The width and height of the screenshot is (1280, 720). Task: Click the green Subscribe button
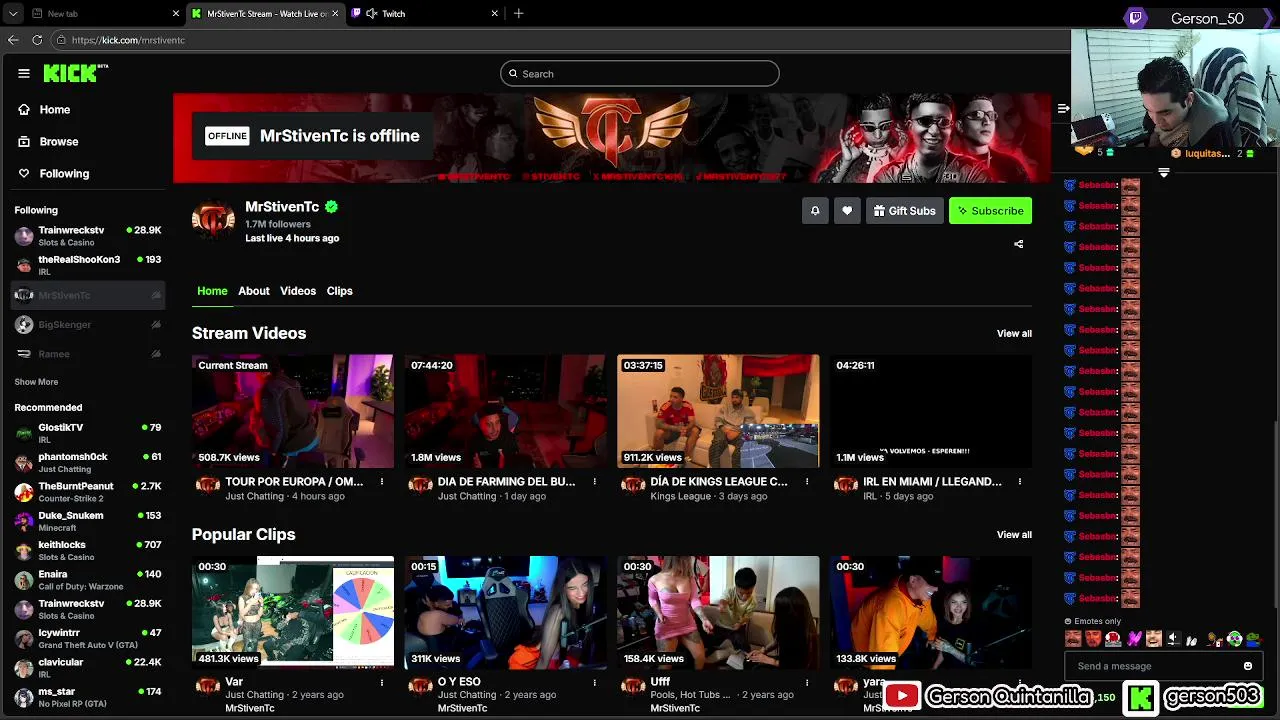pyautogui.click(x=990, y=211)
